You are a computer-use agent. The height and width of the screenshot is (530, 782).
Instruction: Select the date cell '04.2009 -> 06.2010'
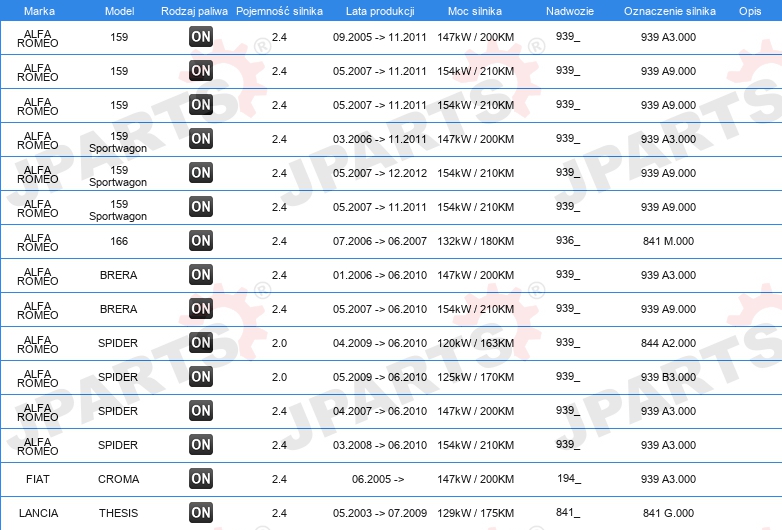coord(380,343)
